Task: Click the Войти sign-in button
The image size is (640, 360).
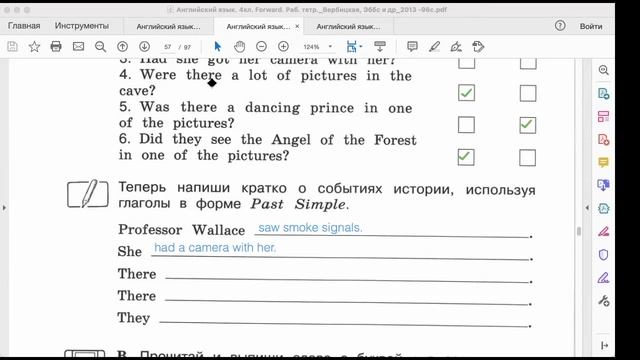Action: [591, 26]
